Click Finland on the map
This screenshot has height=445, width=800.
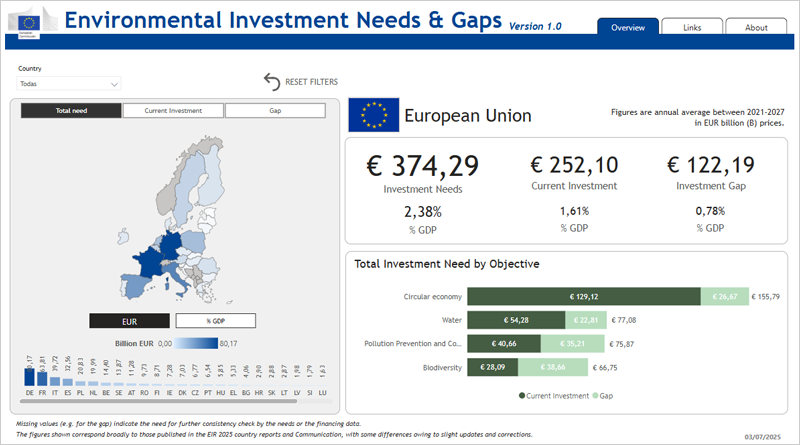[211, 179]
